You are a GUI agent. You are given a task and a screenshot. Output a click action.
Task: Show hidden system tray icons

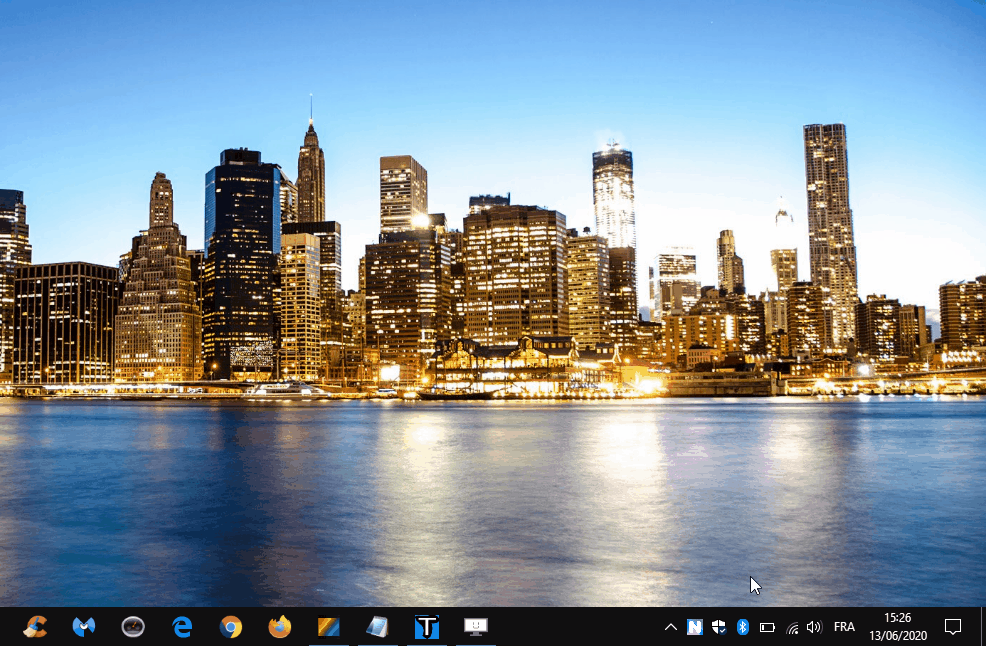[x=670, y=627]
